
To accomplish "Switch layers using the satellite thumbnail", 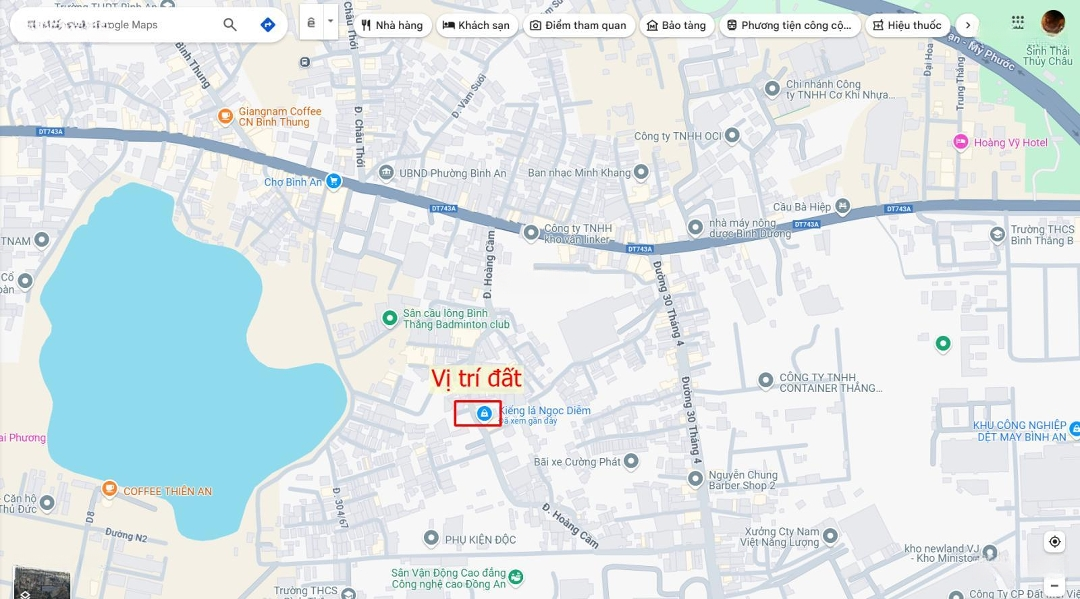I will coord(42,583).
